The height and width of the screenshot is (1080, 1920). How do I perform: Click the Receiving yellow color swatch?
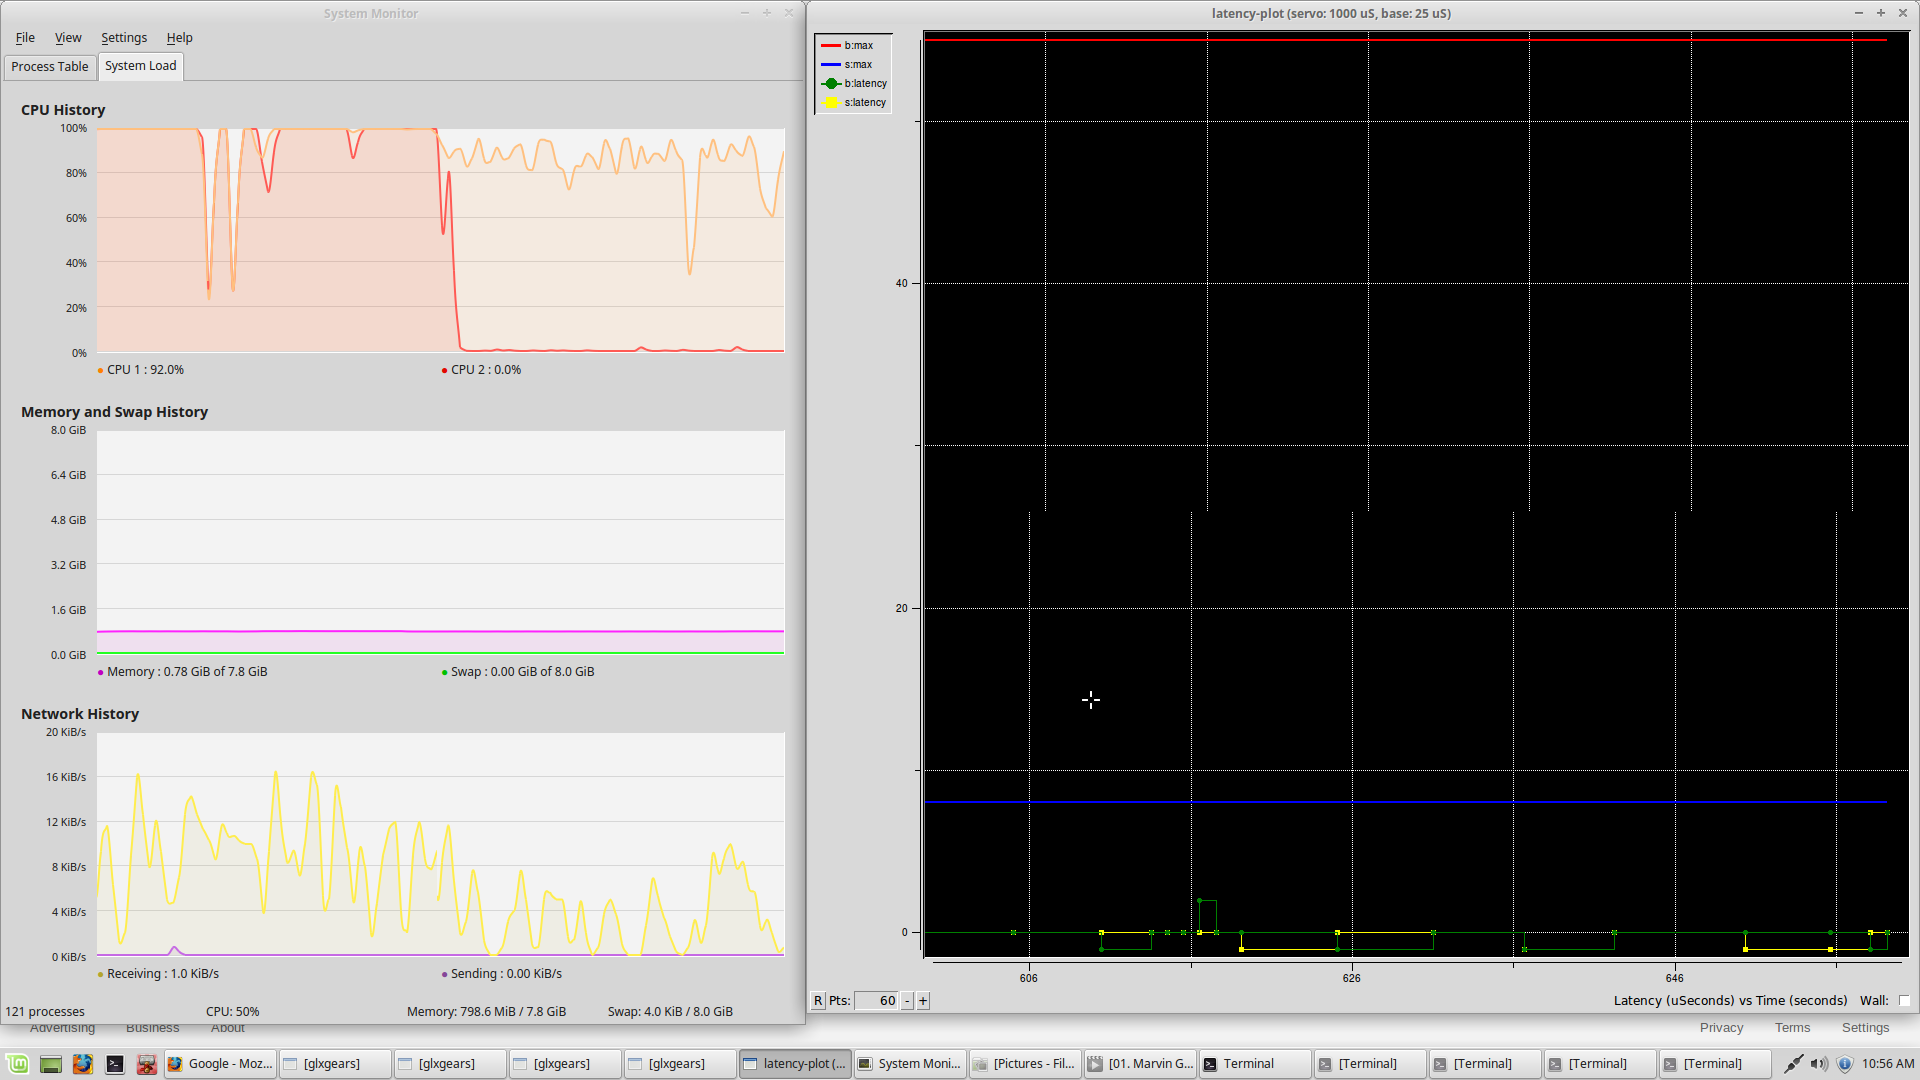(x=100, y=975)
